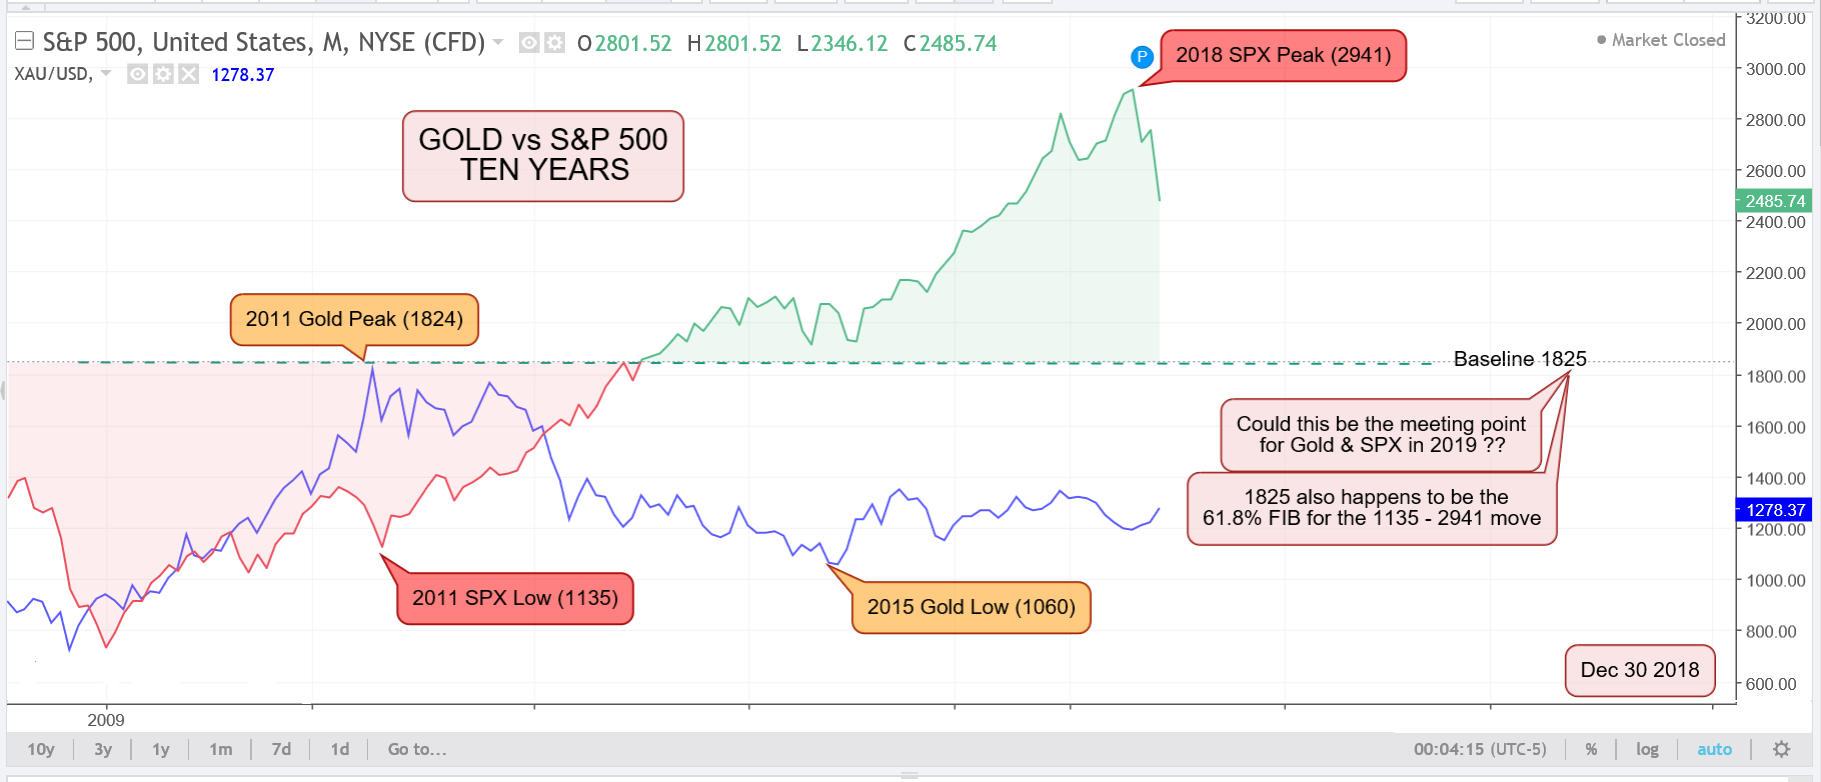
Task: Open the XAU/USD series settings gear
Action: click(163, 73)
